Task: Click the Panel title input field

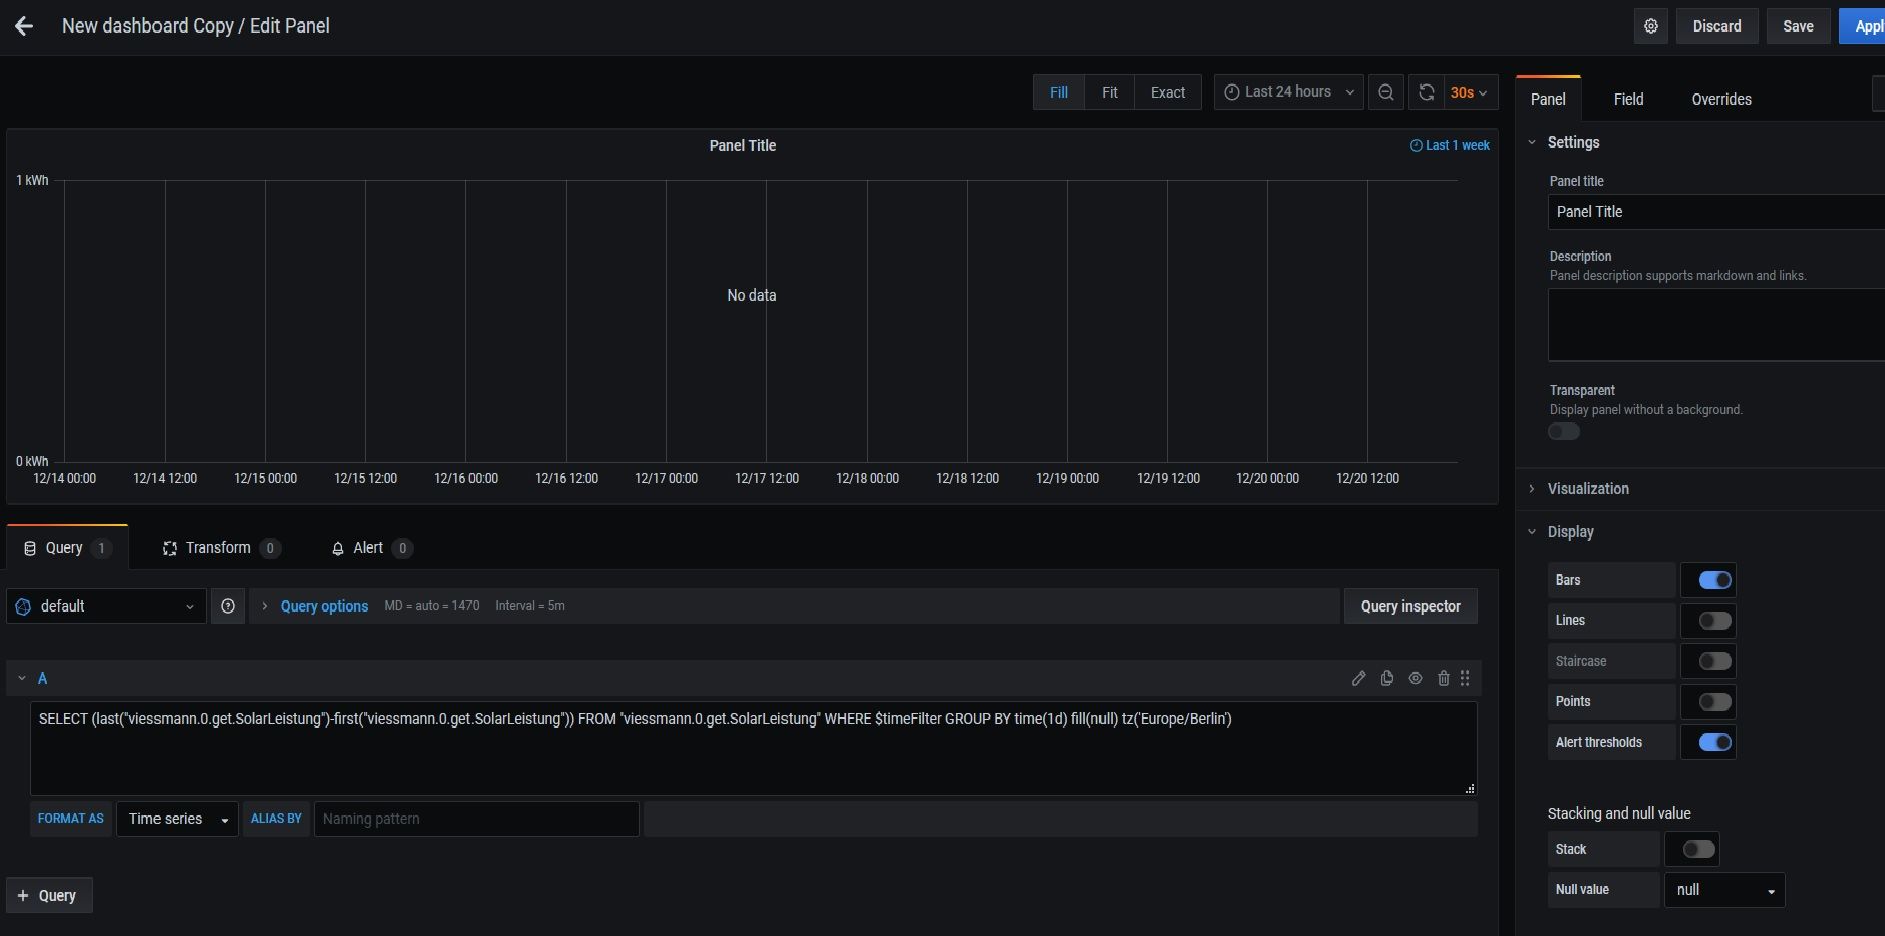Action: [x=1716, y=212]
